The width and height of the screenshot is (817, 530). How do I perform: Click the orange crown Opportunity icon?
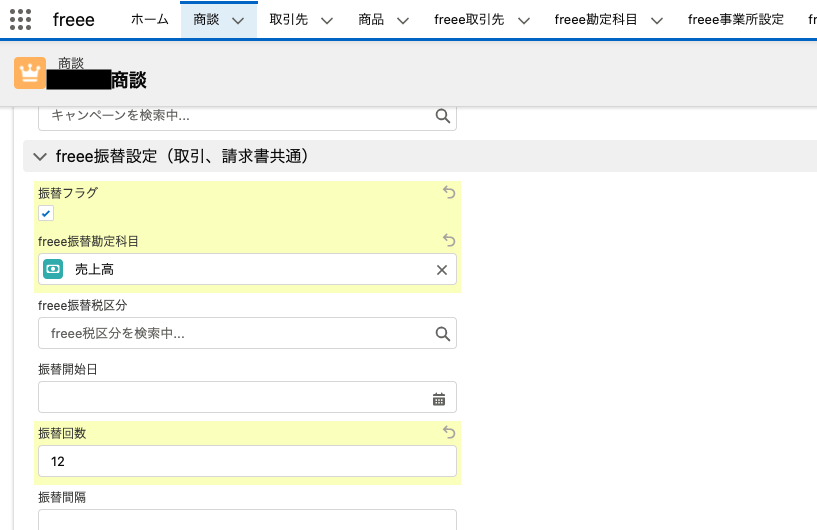pos(30,73)
